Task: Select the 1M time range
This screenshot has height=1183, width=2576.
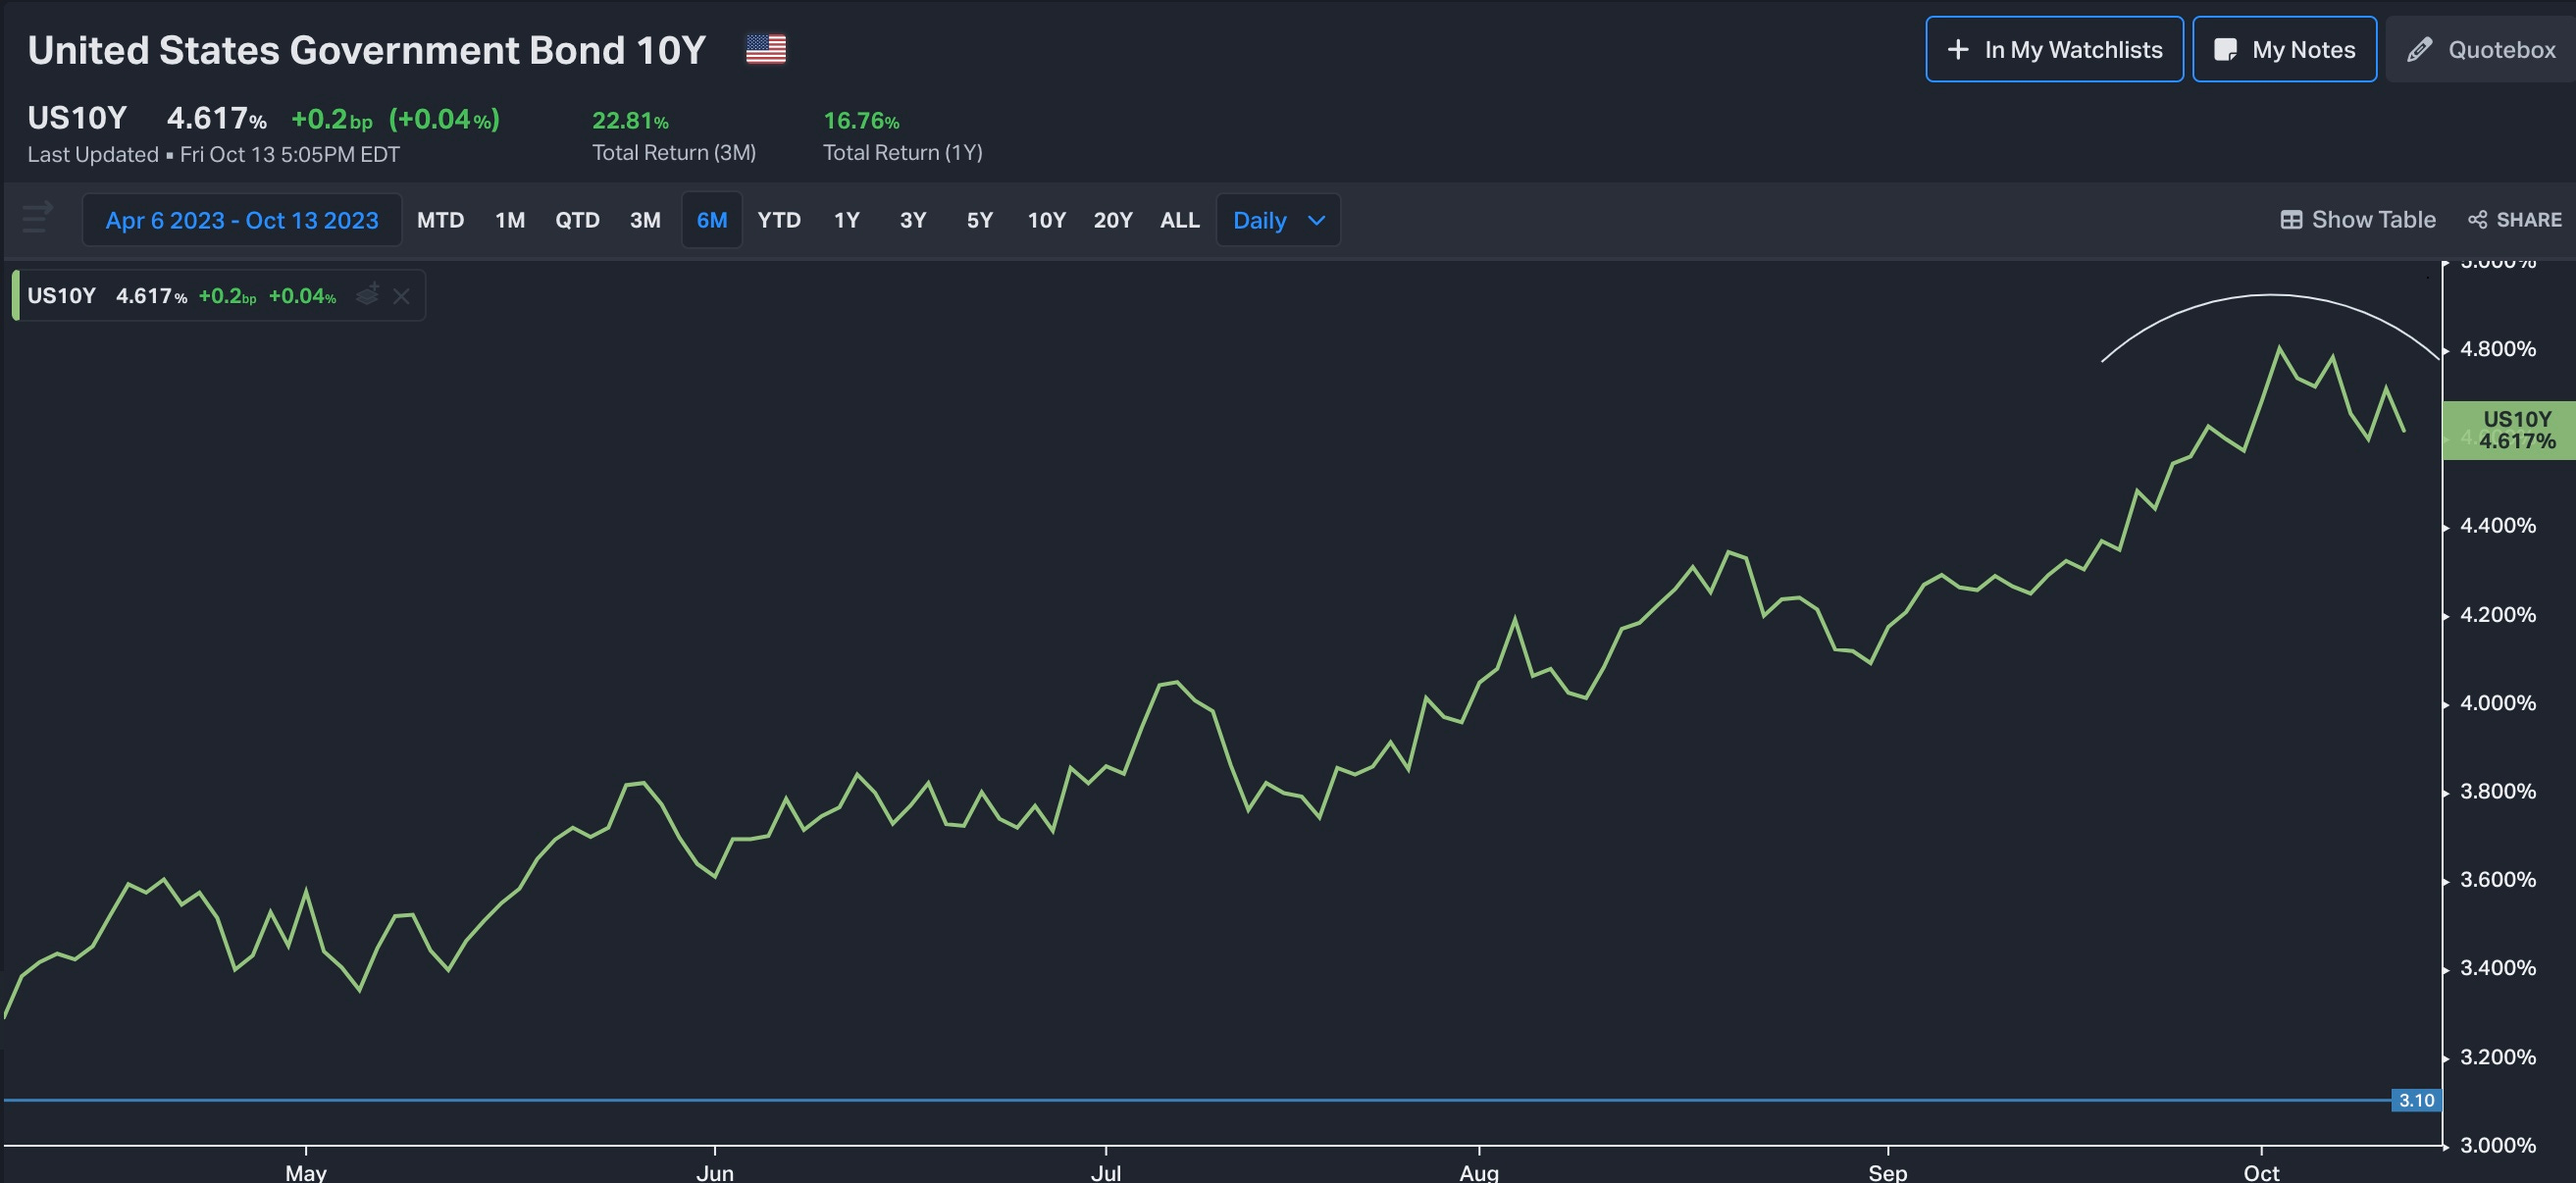Action: point(509,220)
